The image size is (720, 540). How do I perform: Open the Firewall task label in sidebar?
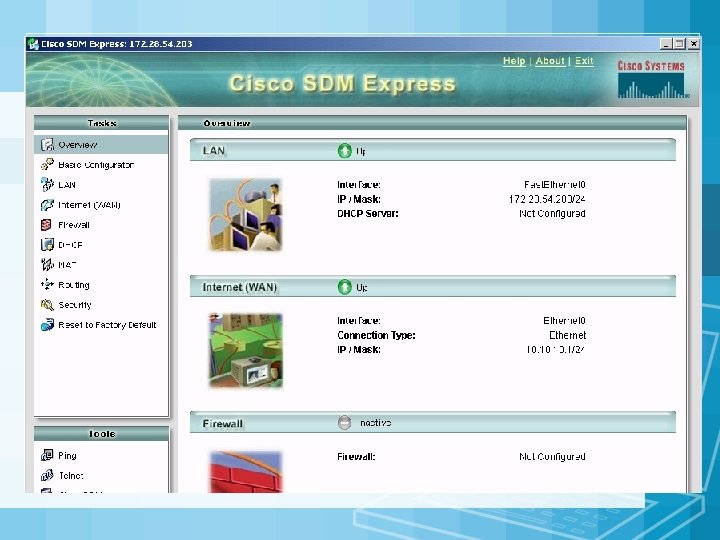point(74,225)
